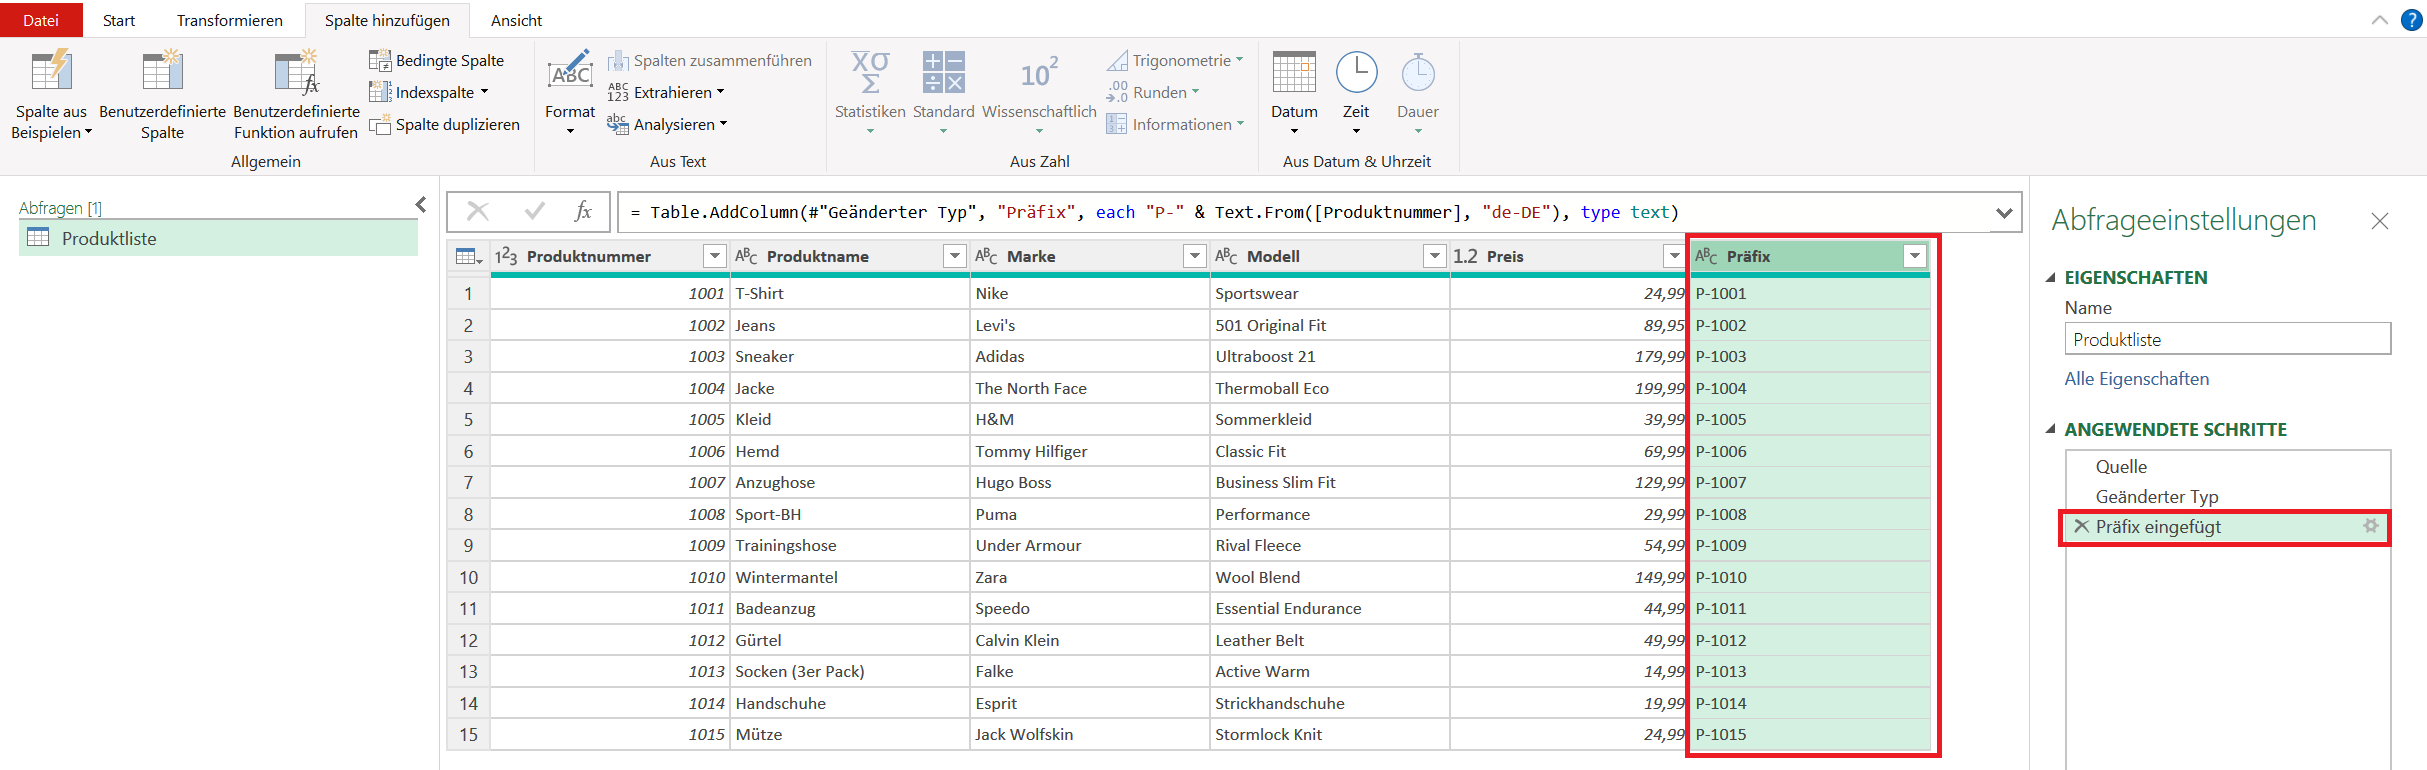Click Spalten zusammenführen

tap(710, 60)
